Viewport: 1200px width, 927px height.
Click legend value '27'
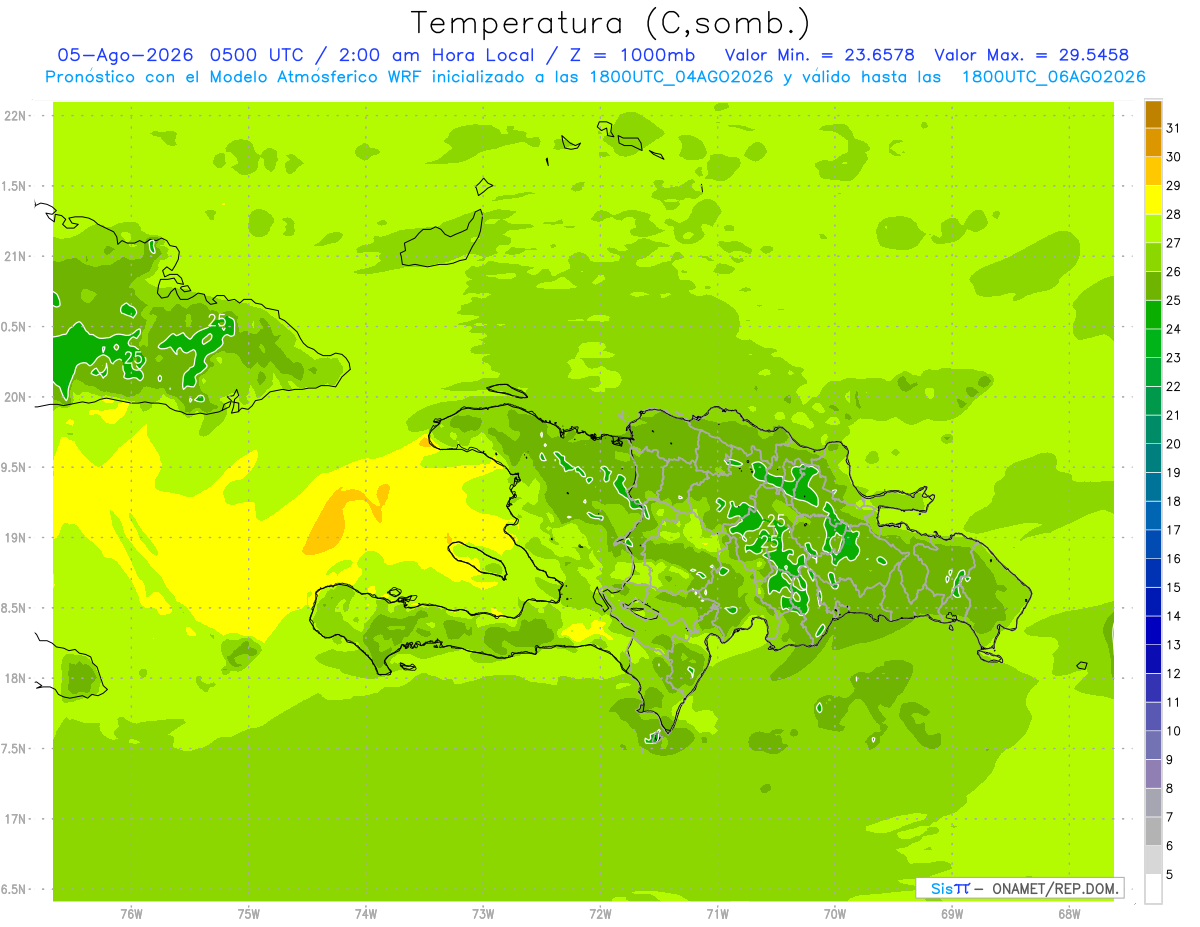tap(1174, 243)
